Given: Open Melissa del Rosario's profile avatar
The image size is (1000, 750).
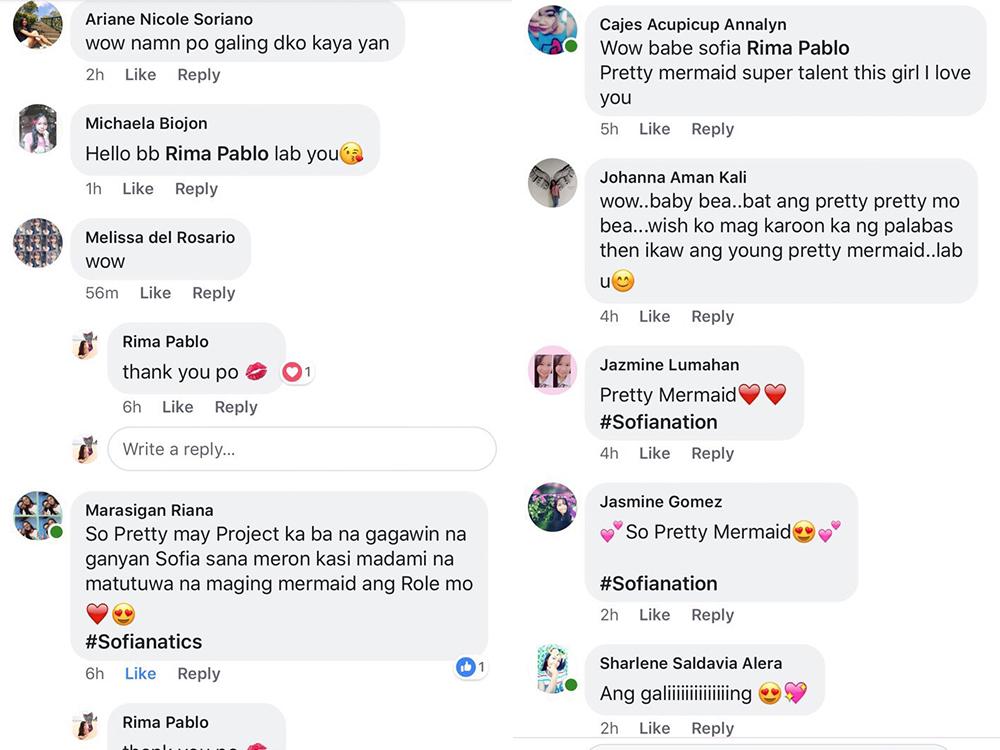Looking at the screenshot, I should (38, 243).
